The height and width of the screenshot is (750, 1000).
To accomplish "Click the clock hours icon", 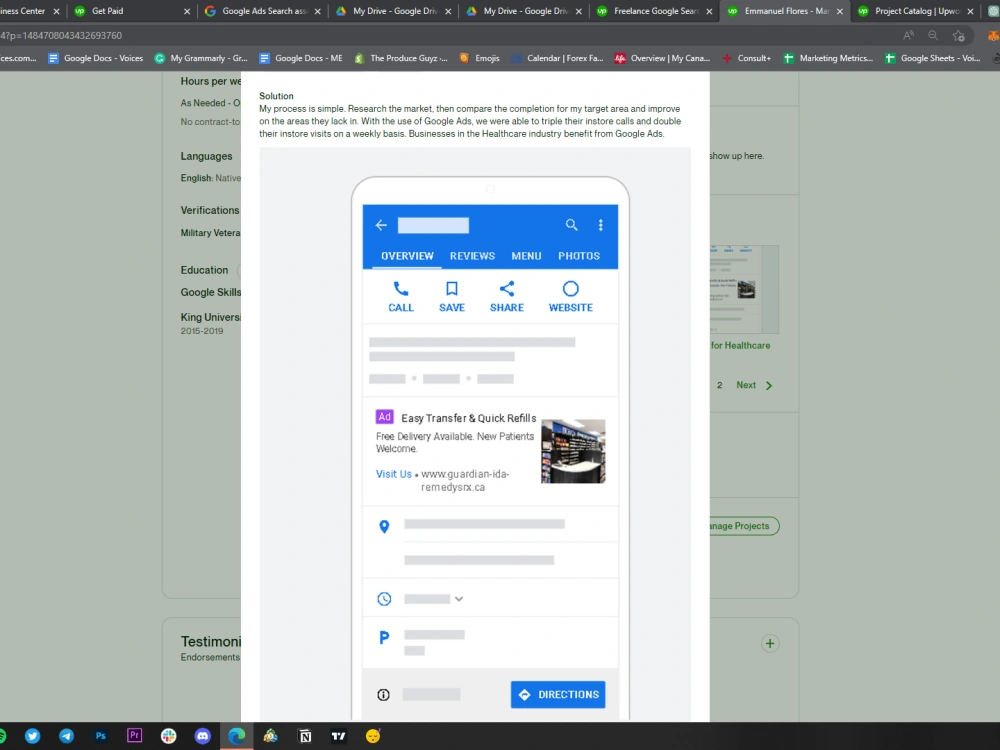I will 384,599.
